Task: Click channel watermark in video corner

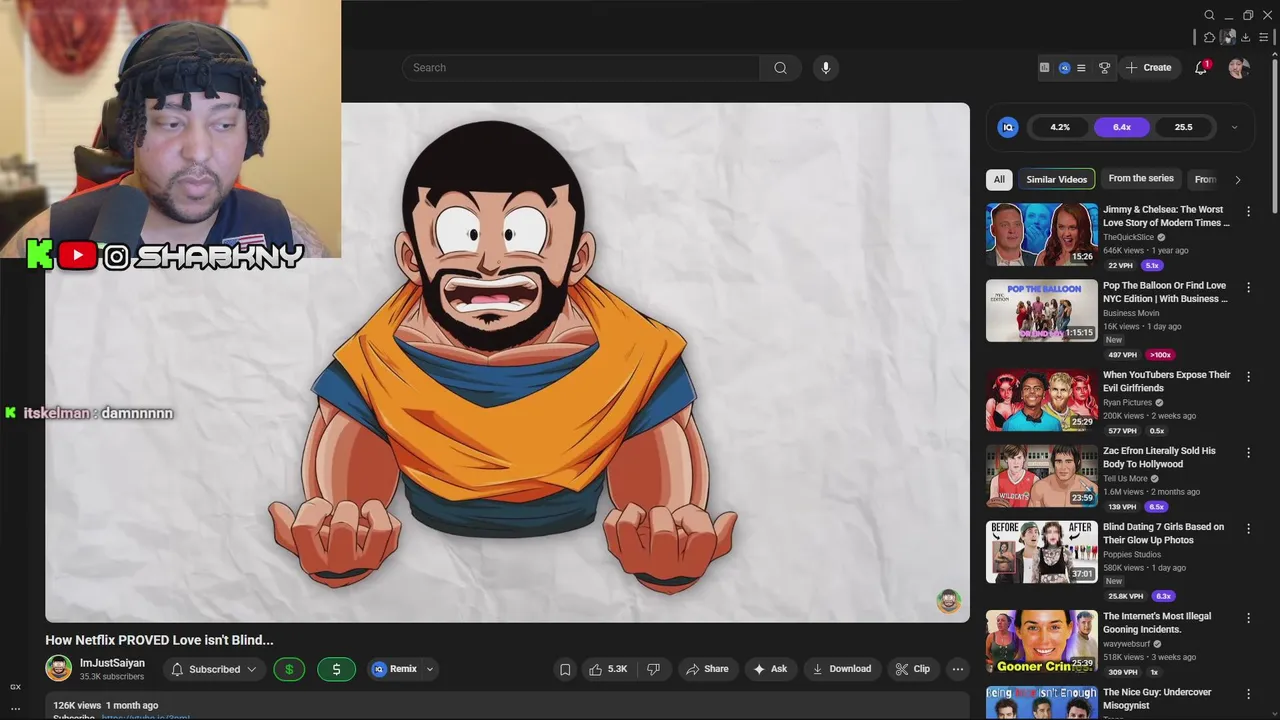Action: point(948,601)
